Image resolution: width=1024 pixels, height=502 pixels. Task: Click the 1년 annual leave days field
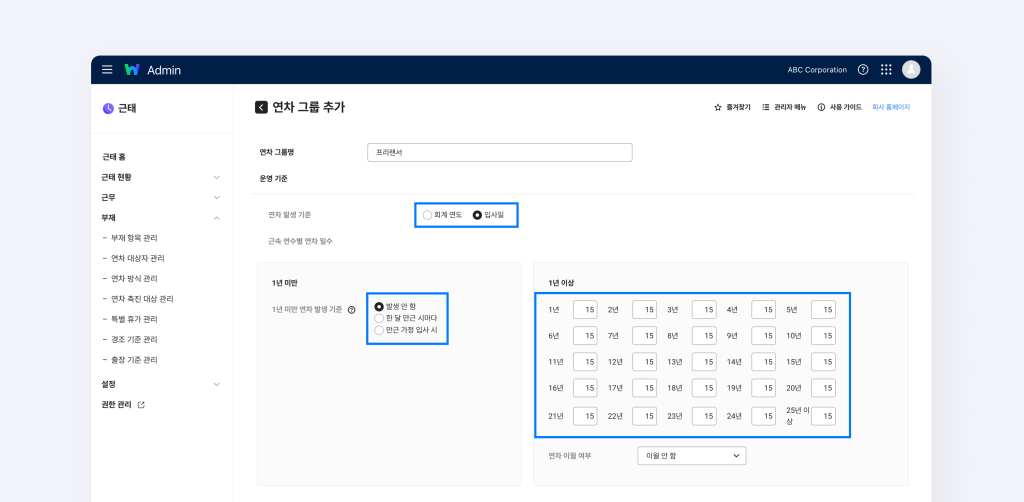click(x=585, y=309)
